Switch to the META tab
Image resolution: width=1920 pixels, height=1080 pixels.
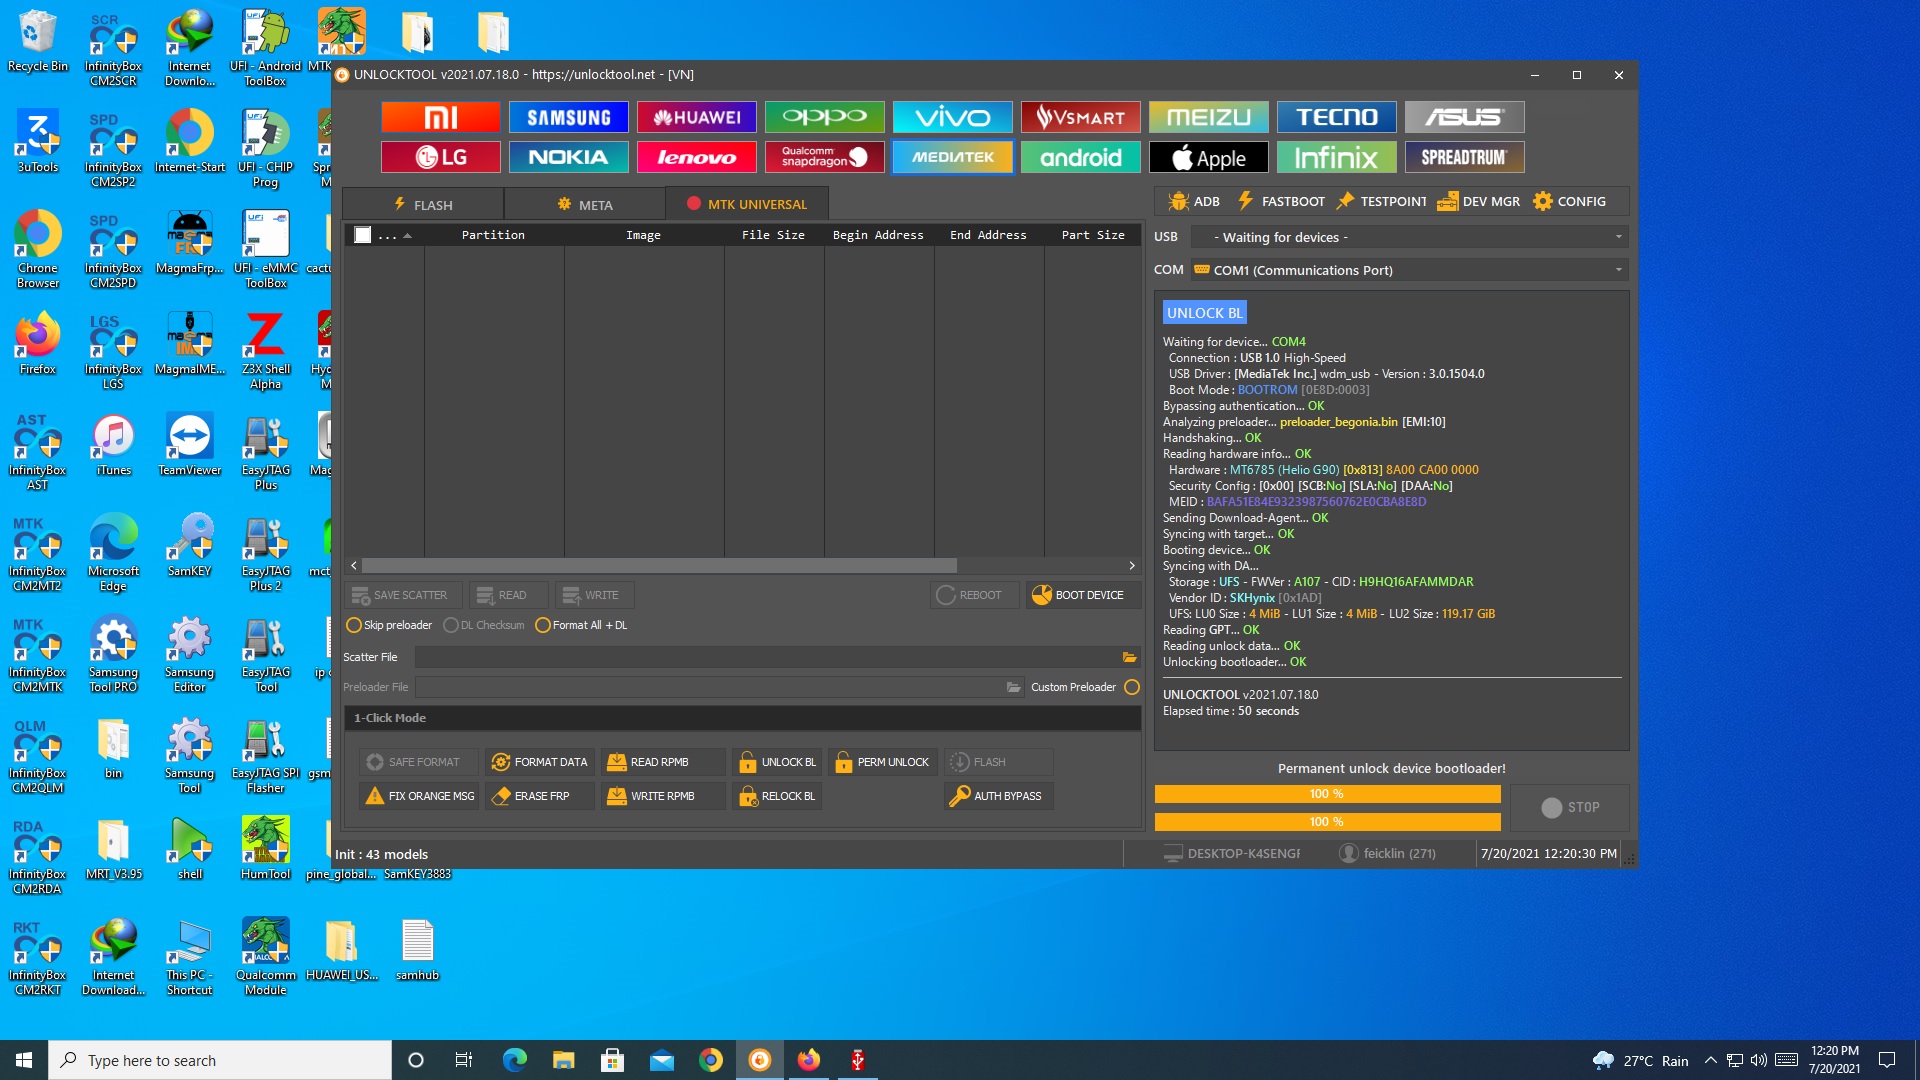pos(583,203)
